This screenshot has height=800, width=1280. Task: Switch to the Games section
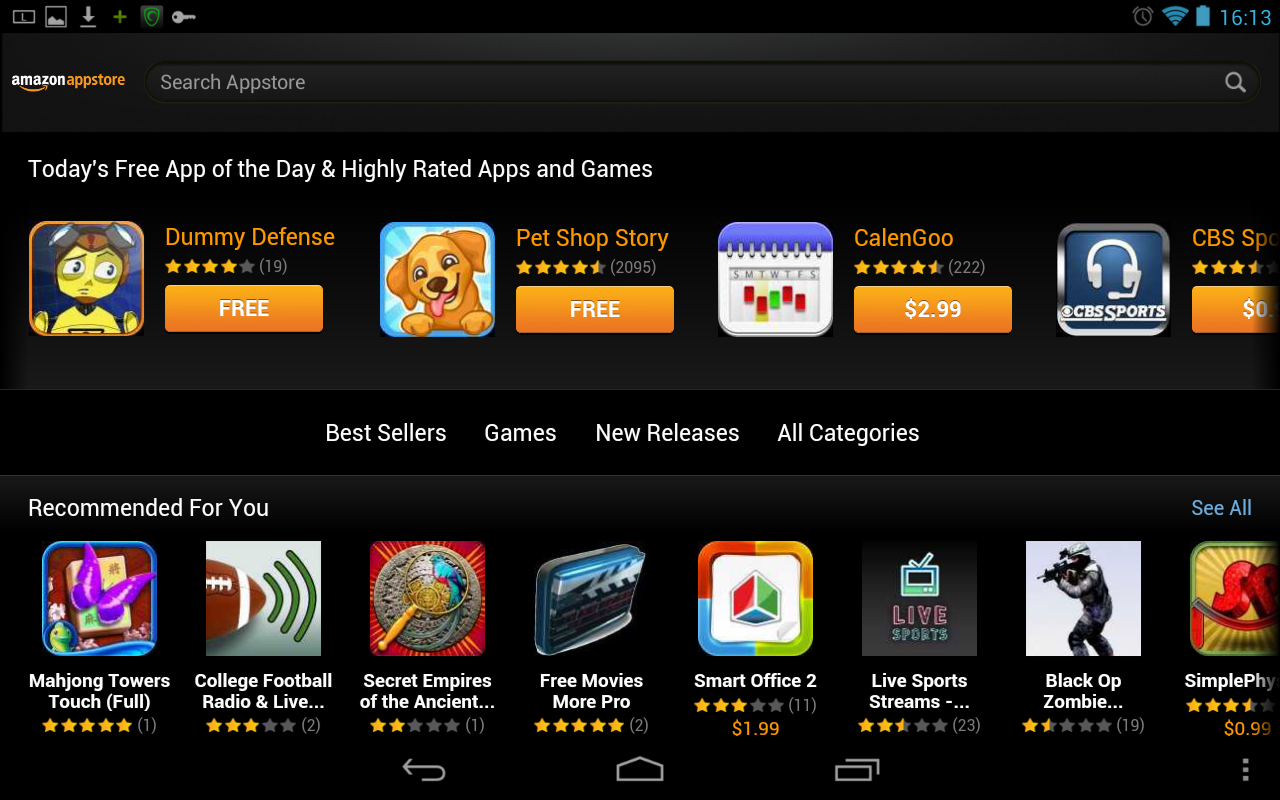point(520,433)
